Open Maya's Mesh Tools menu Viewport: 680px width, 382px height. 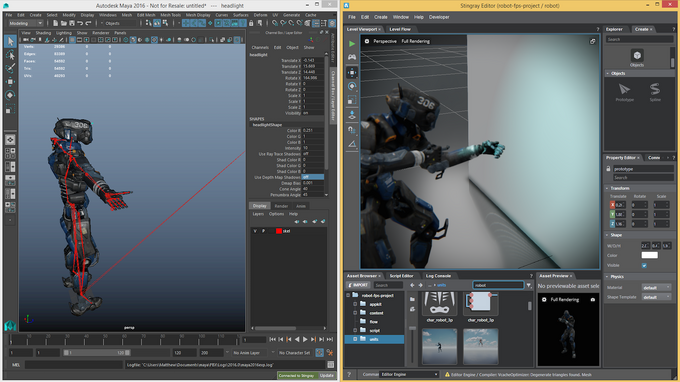click(x=170, y=15)
